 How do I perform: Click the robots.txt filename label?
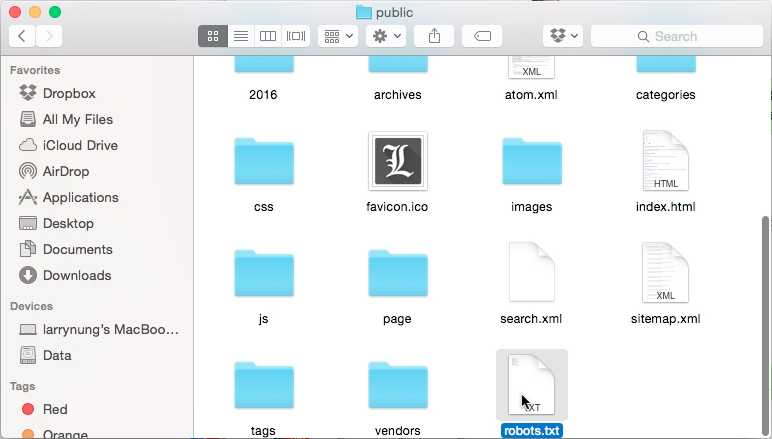pyautogui.click(x=532, y=431)
